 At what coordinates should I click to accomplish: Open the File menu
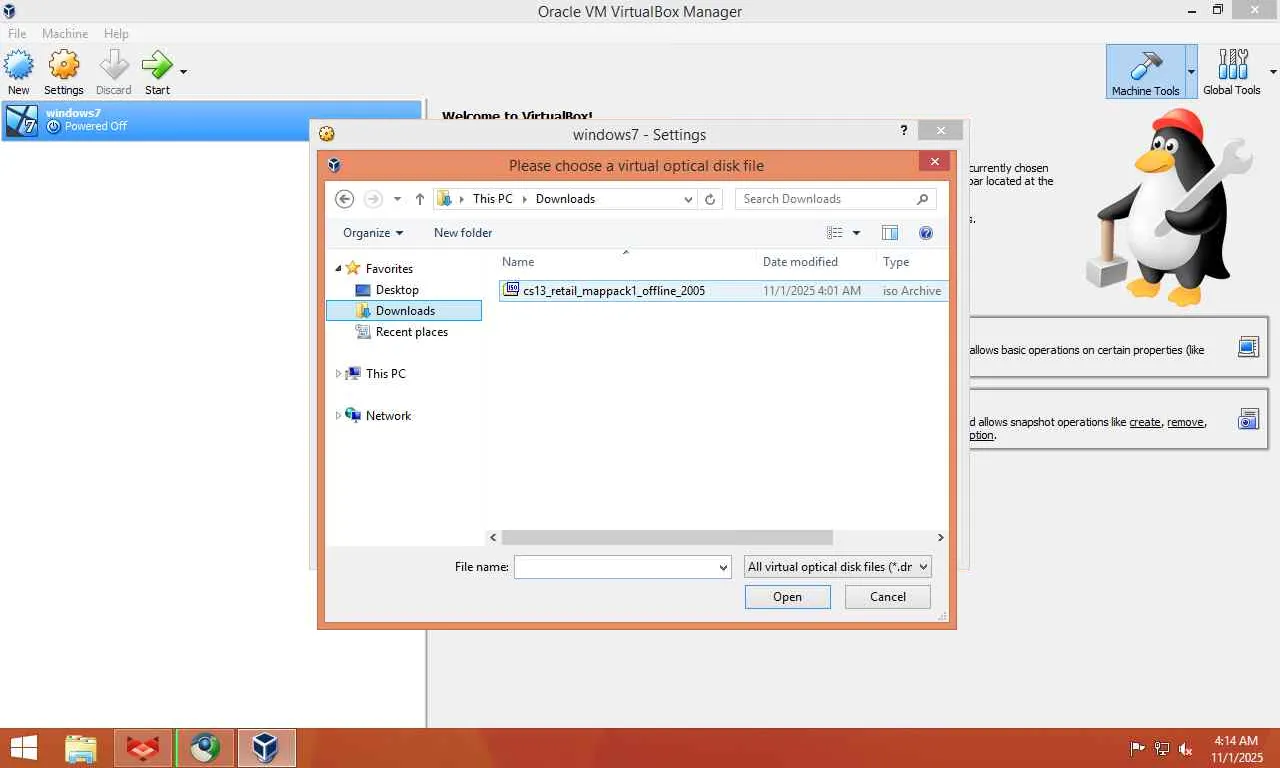pos(17,33)
